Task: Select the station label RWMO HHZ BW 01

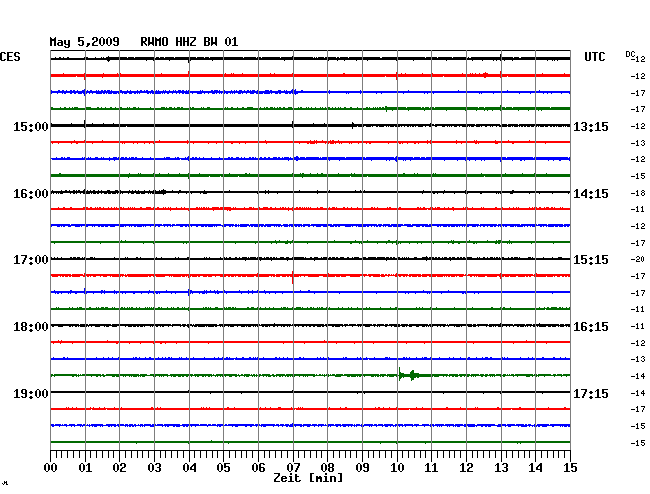Action: point(189,42)
